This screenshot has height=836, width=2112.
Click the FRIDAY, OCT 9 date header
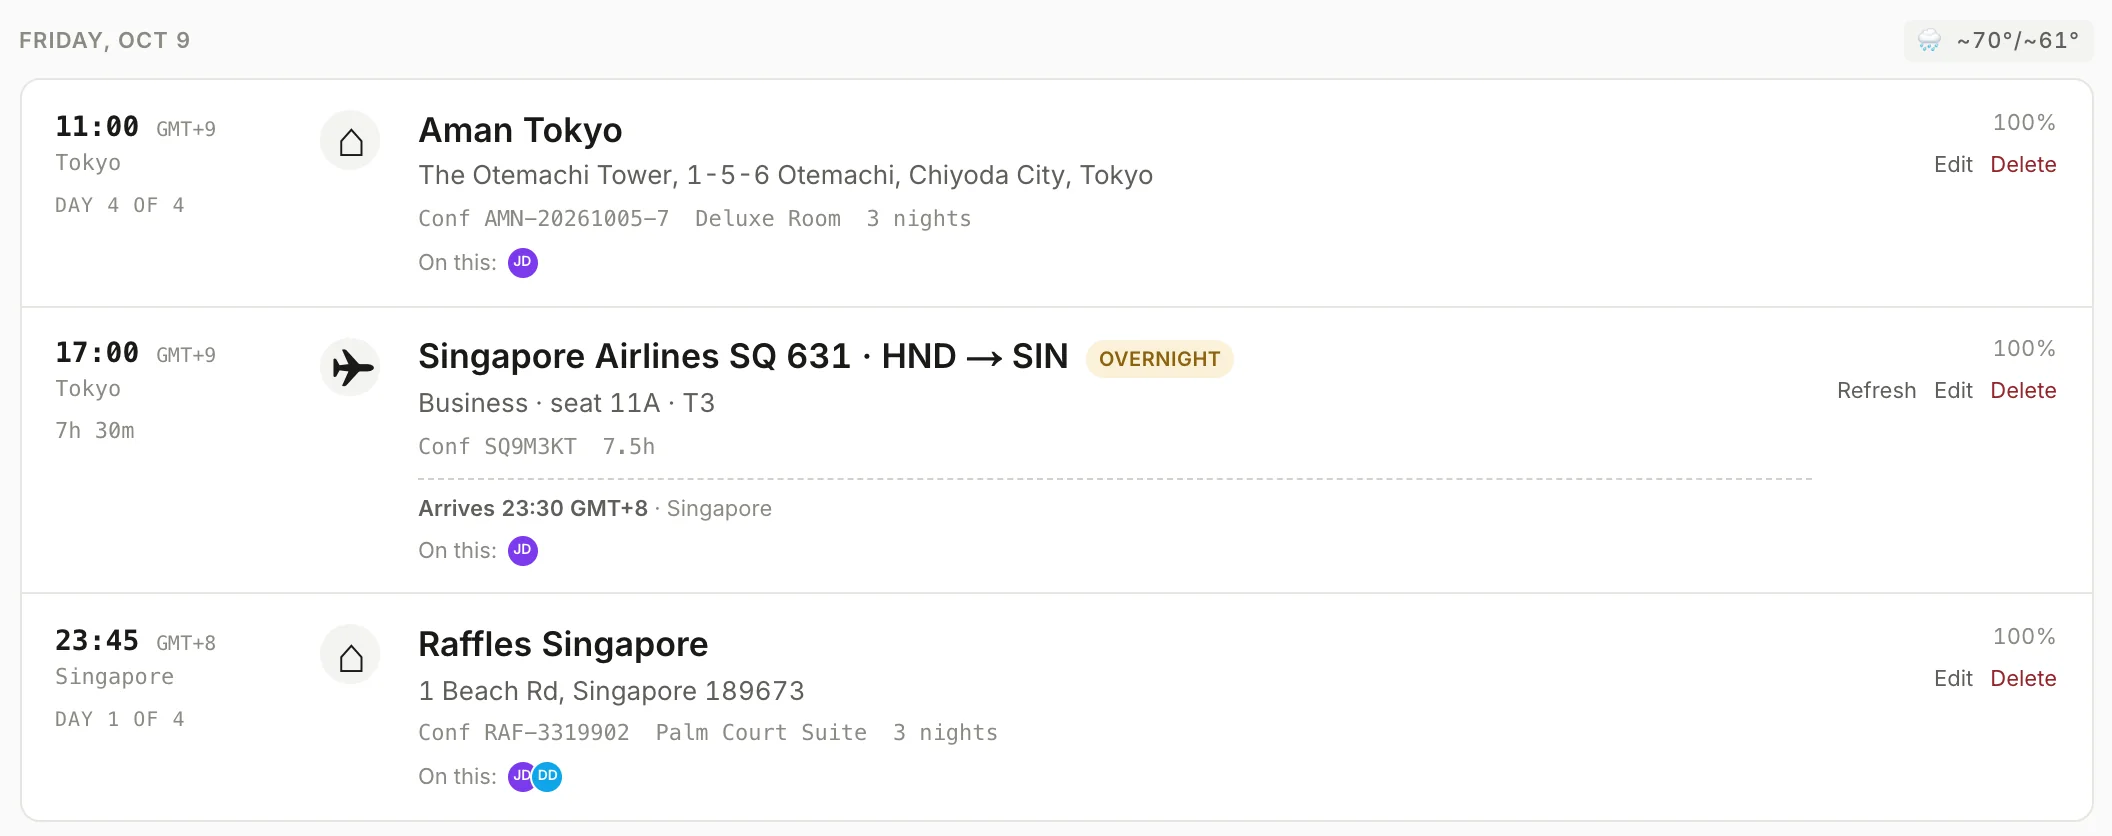click(x=104, y=41)
